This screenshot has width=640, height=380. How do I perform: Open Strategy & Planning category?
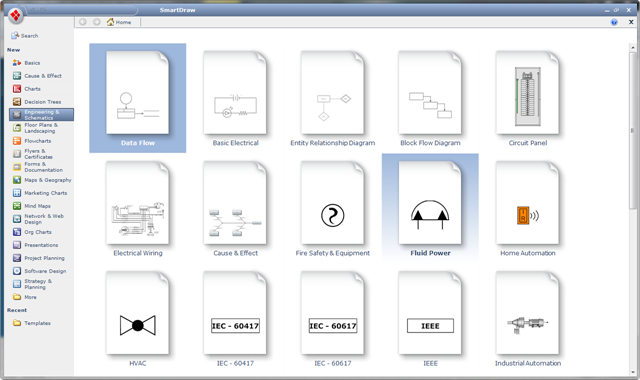(x=32, y=284)
